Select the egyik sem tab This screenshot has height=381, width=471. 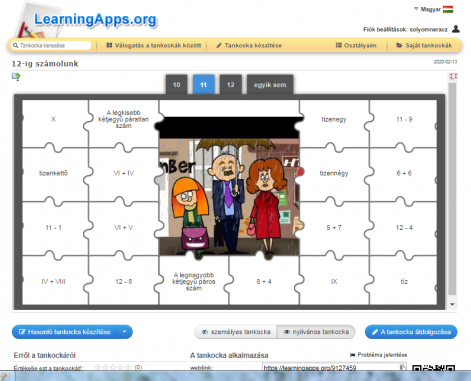[270, 85]
